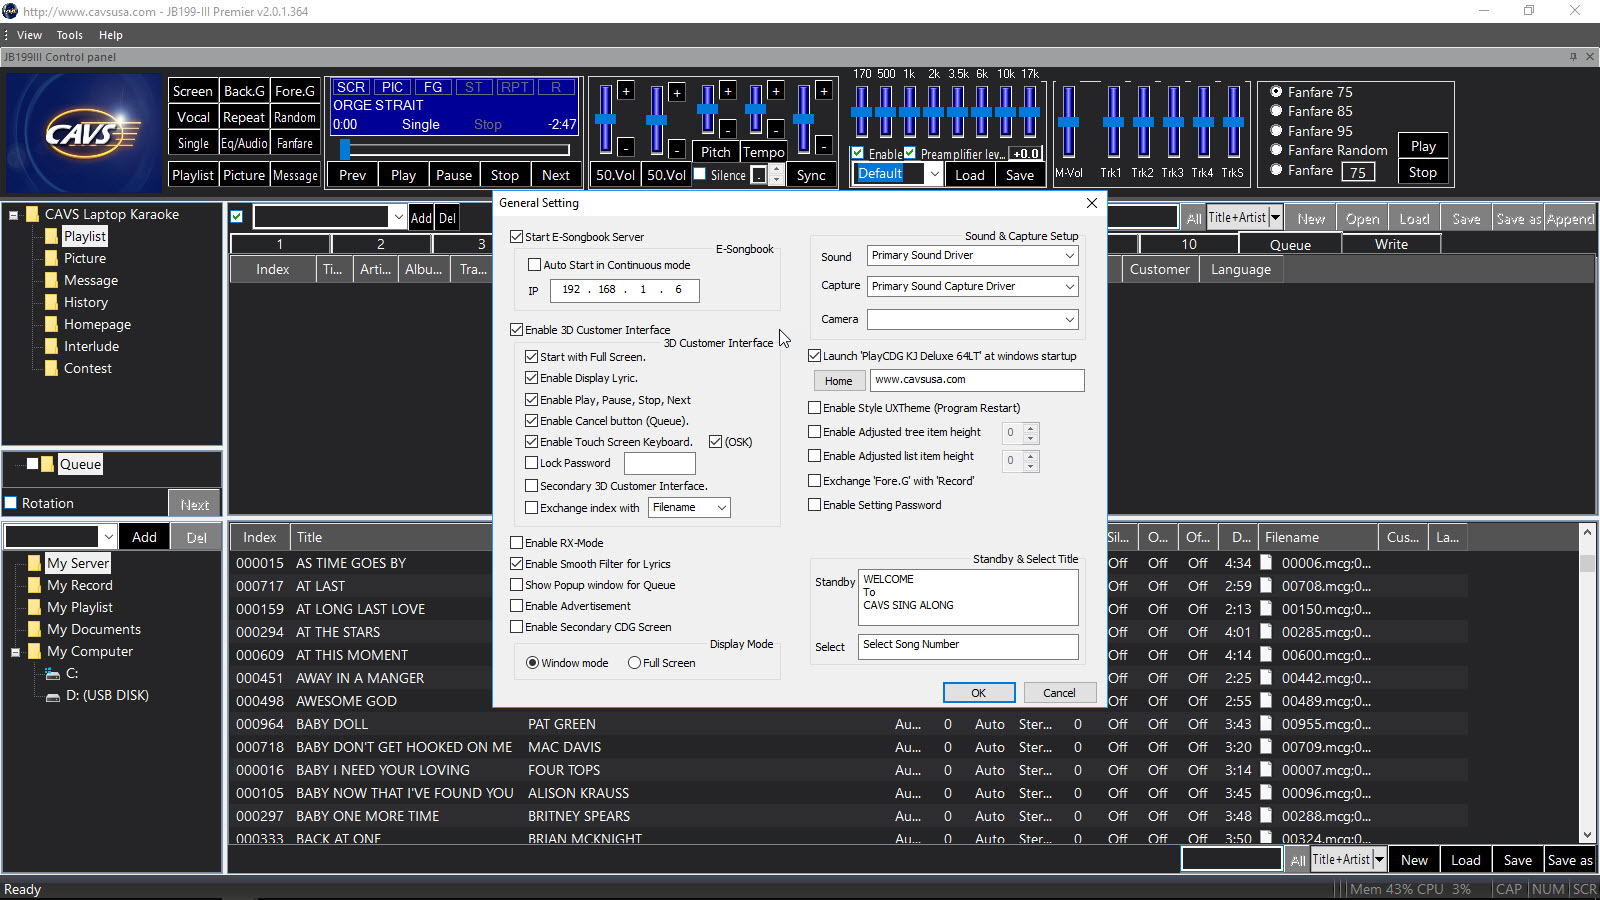1600x900 pixels.
Task: Check Enable Advertisement option
Action: 517,606
